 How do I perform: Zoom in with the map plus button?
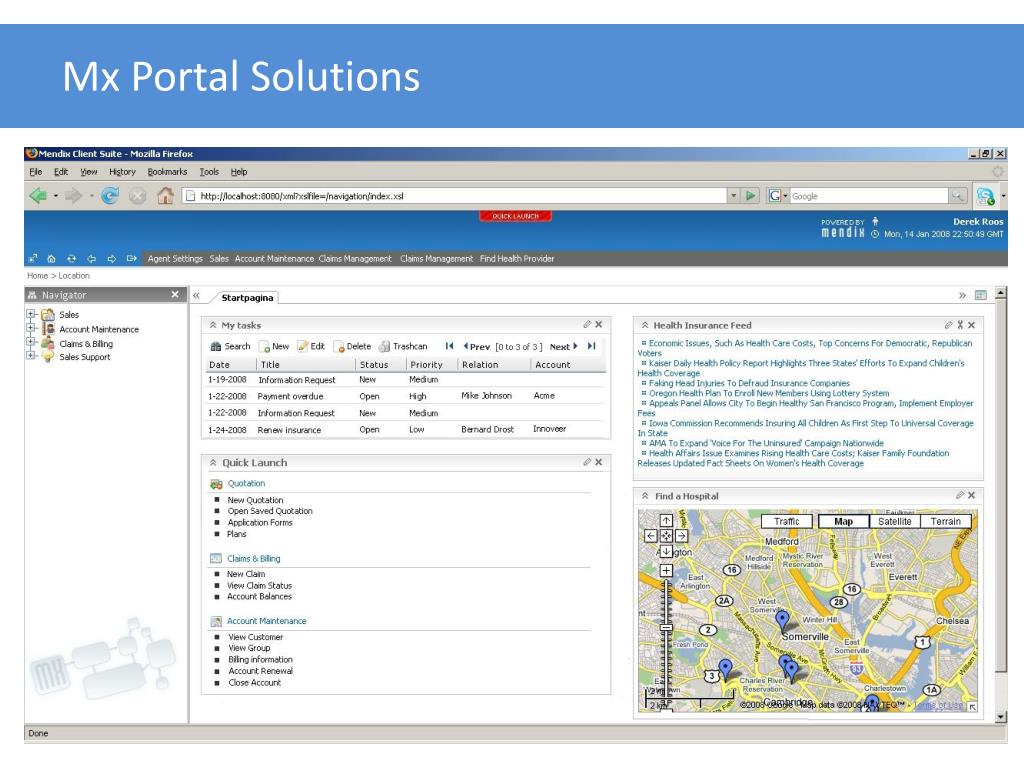(666, 570)
